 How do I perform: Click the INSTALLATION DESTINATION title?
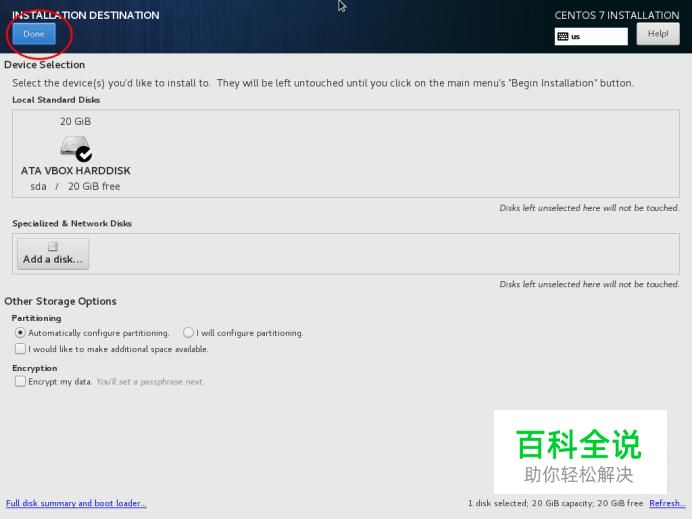(86, 15)
